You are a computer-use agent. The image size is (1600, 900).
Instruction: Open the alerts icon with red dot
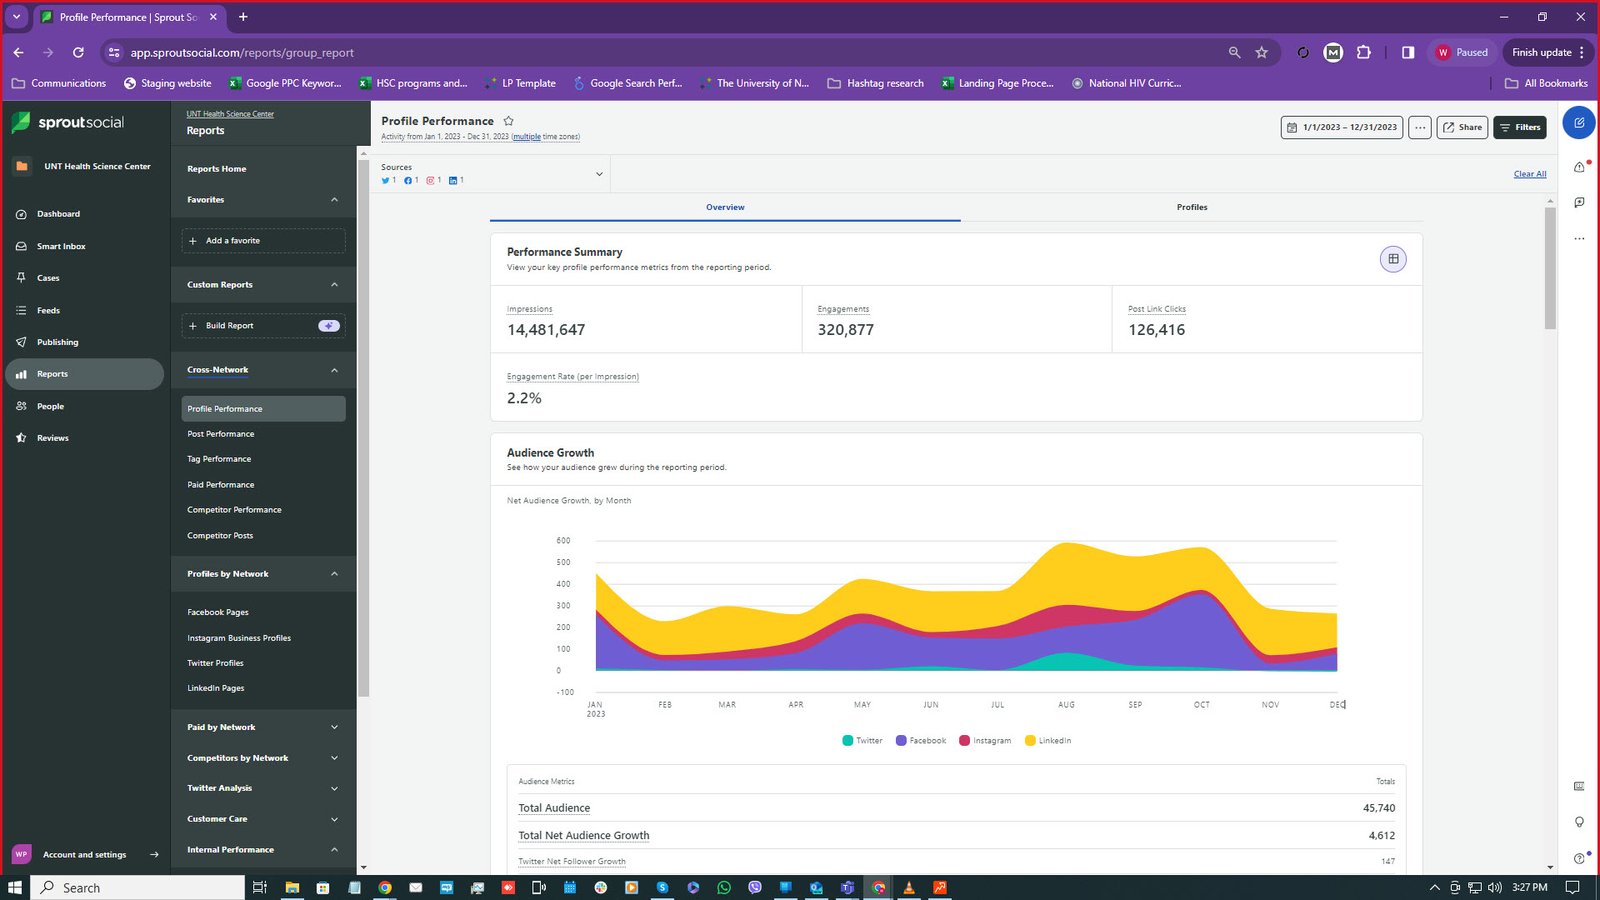tap(1580, 166)
